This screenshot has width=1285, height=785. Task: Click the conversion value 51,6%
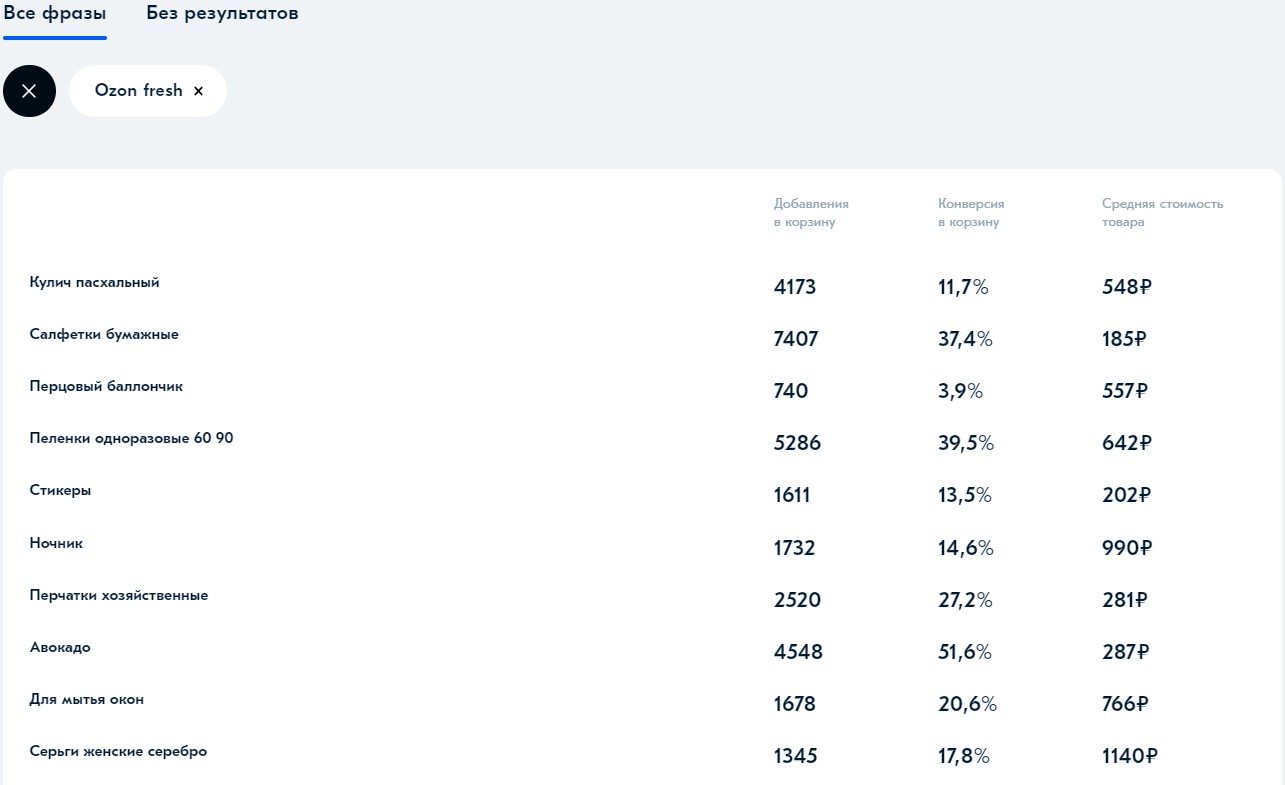point(965,653)
